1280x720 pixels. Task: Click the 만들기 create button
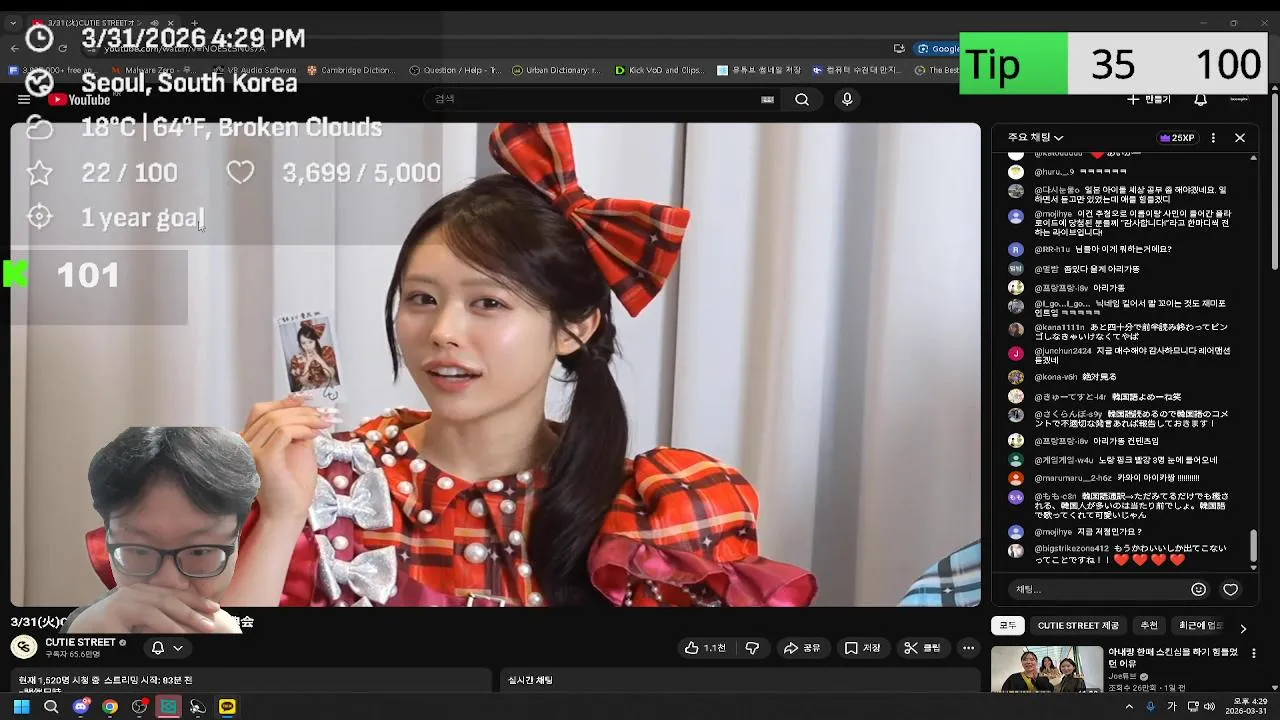(x=1148, y=99)
